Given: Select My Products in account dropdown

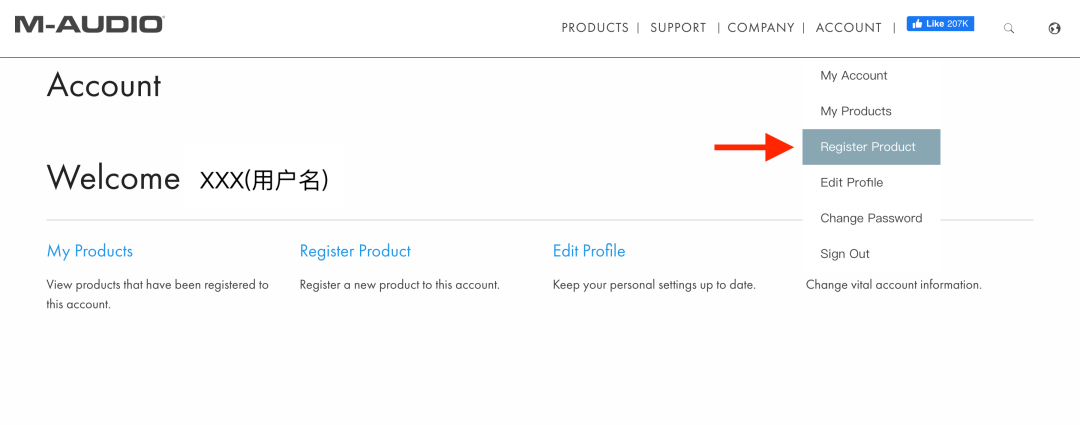Looking at the screenshot, I should 856,111.
